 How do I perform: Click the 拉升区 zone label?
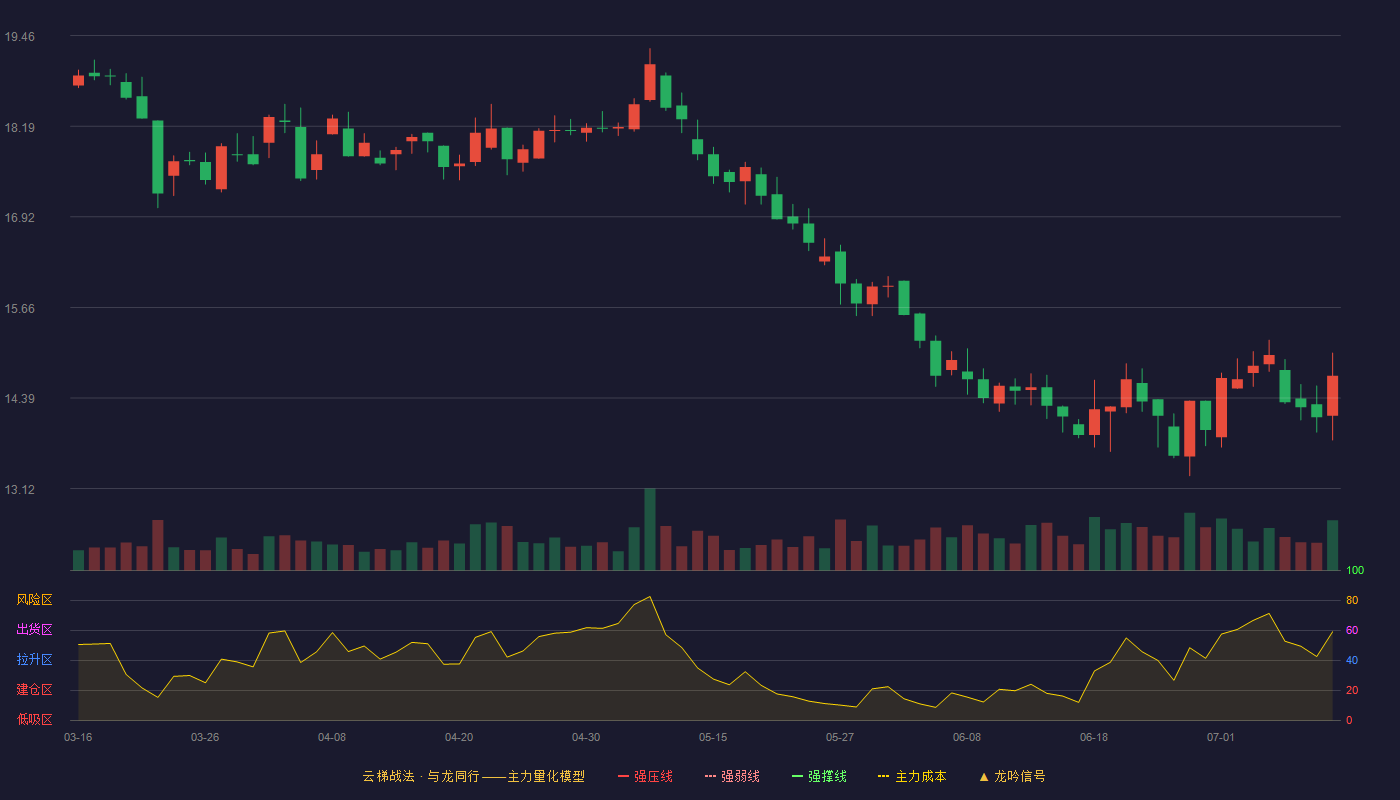pyautogui.click(x=34, y=660)
